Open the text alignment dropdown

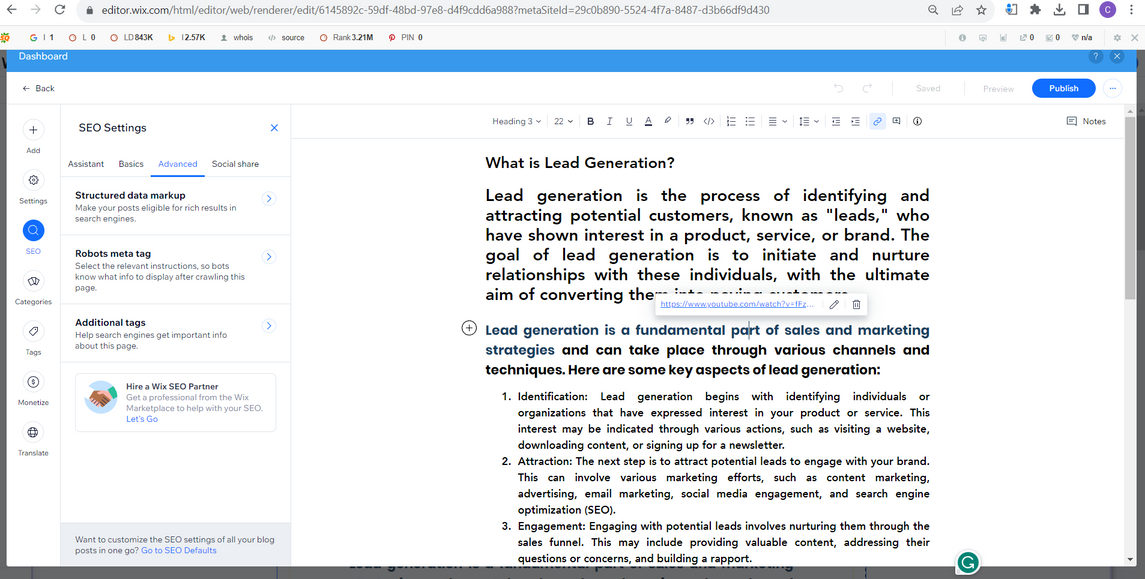click(777, 121)
